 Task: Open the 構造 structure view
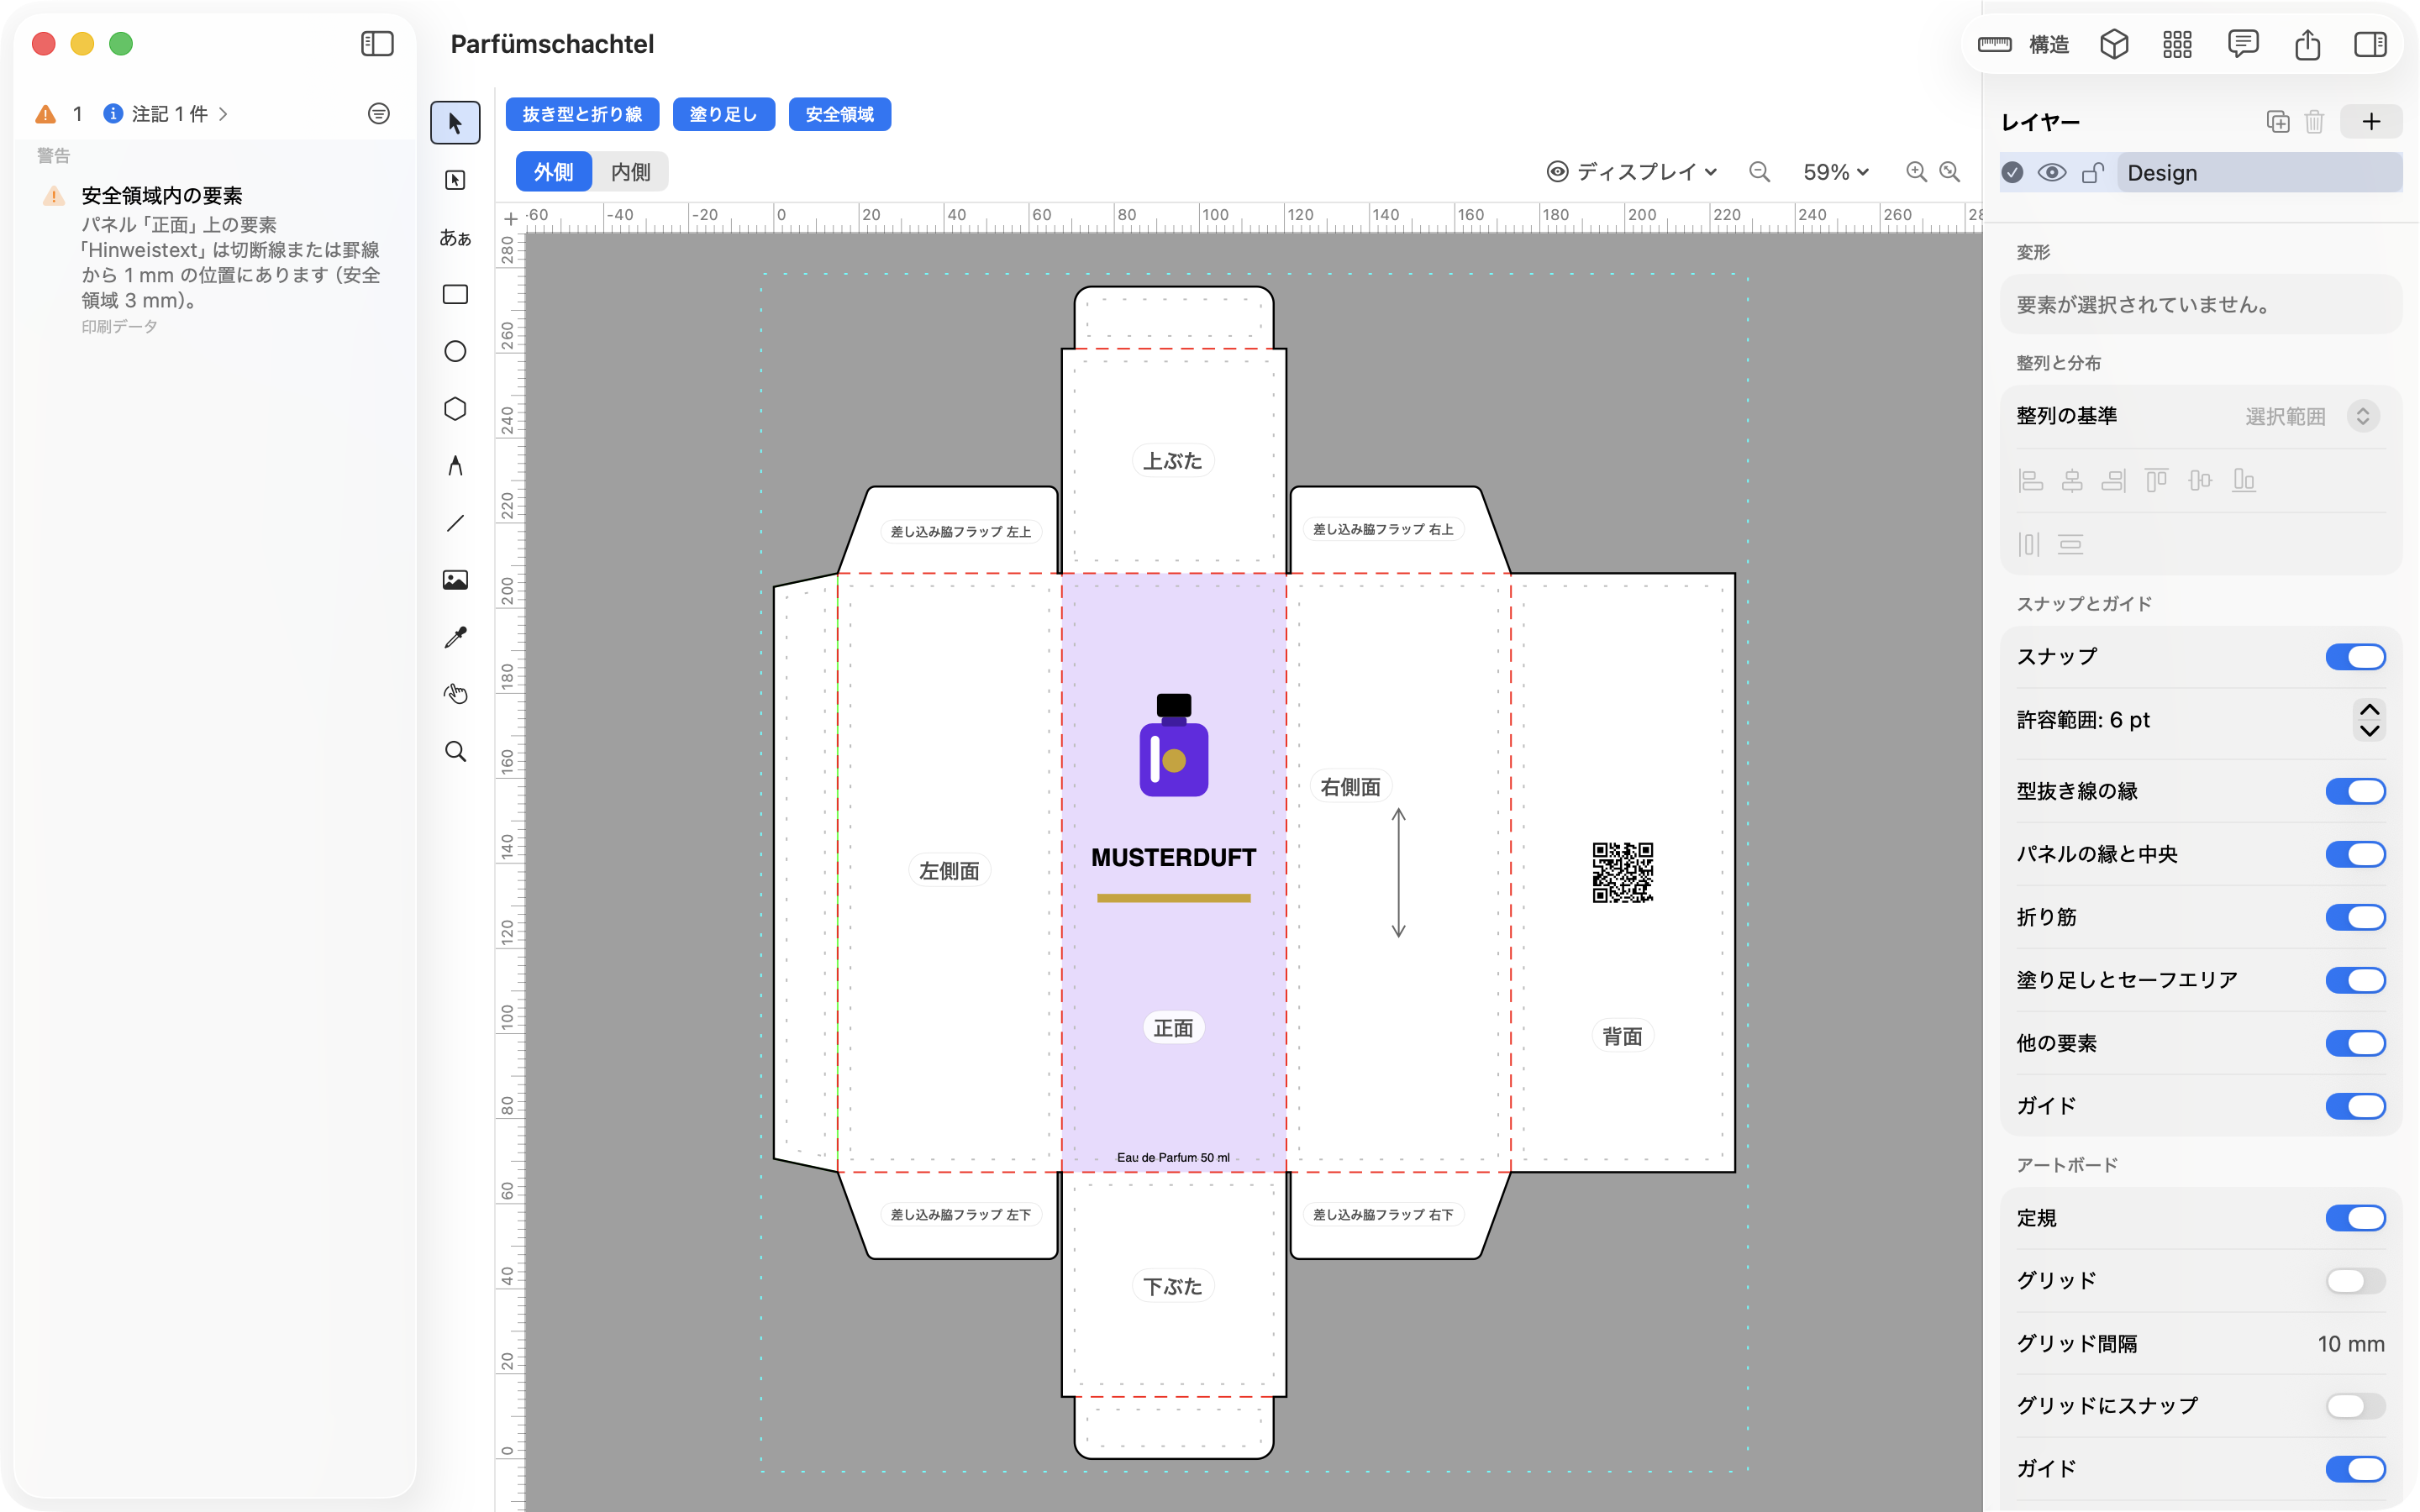[2023, 44]
